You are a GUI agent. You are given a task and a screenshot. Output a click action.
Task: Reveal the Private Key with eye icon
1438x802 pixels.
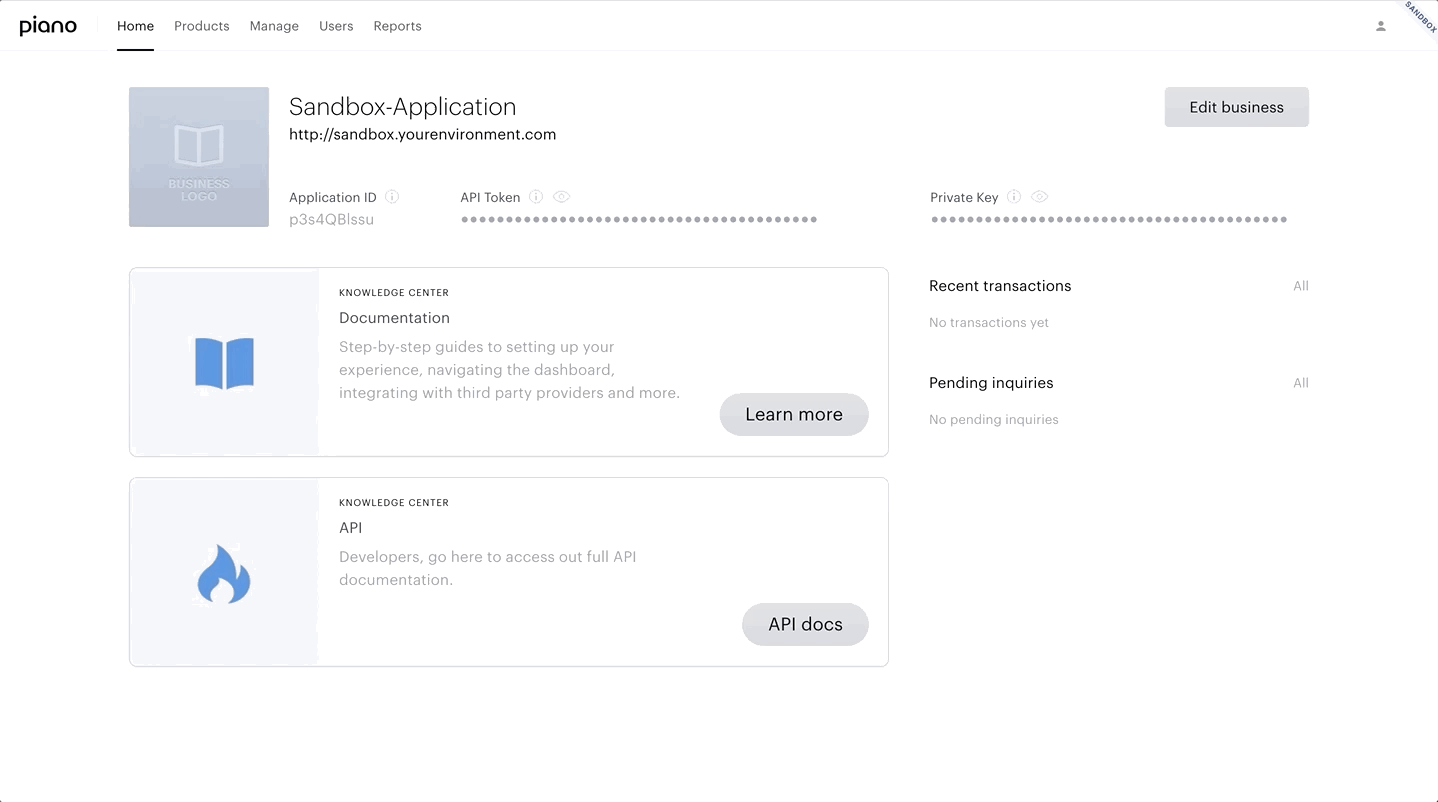[1040, 197]
